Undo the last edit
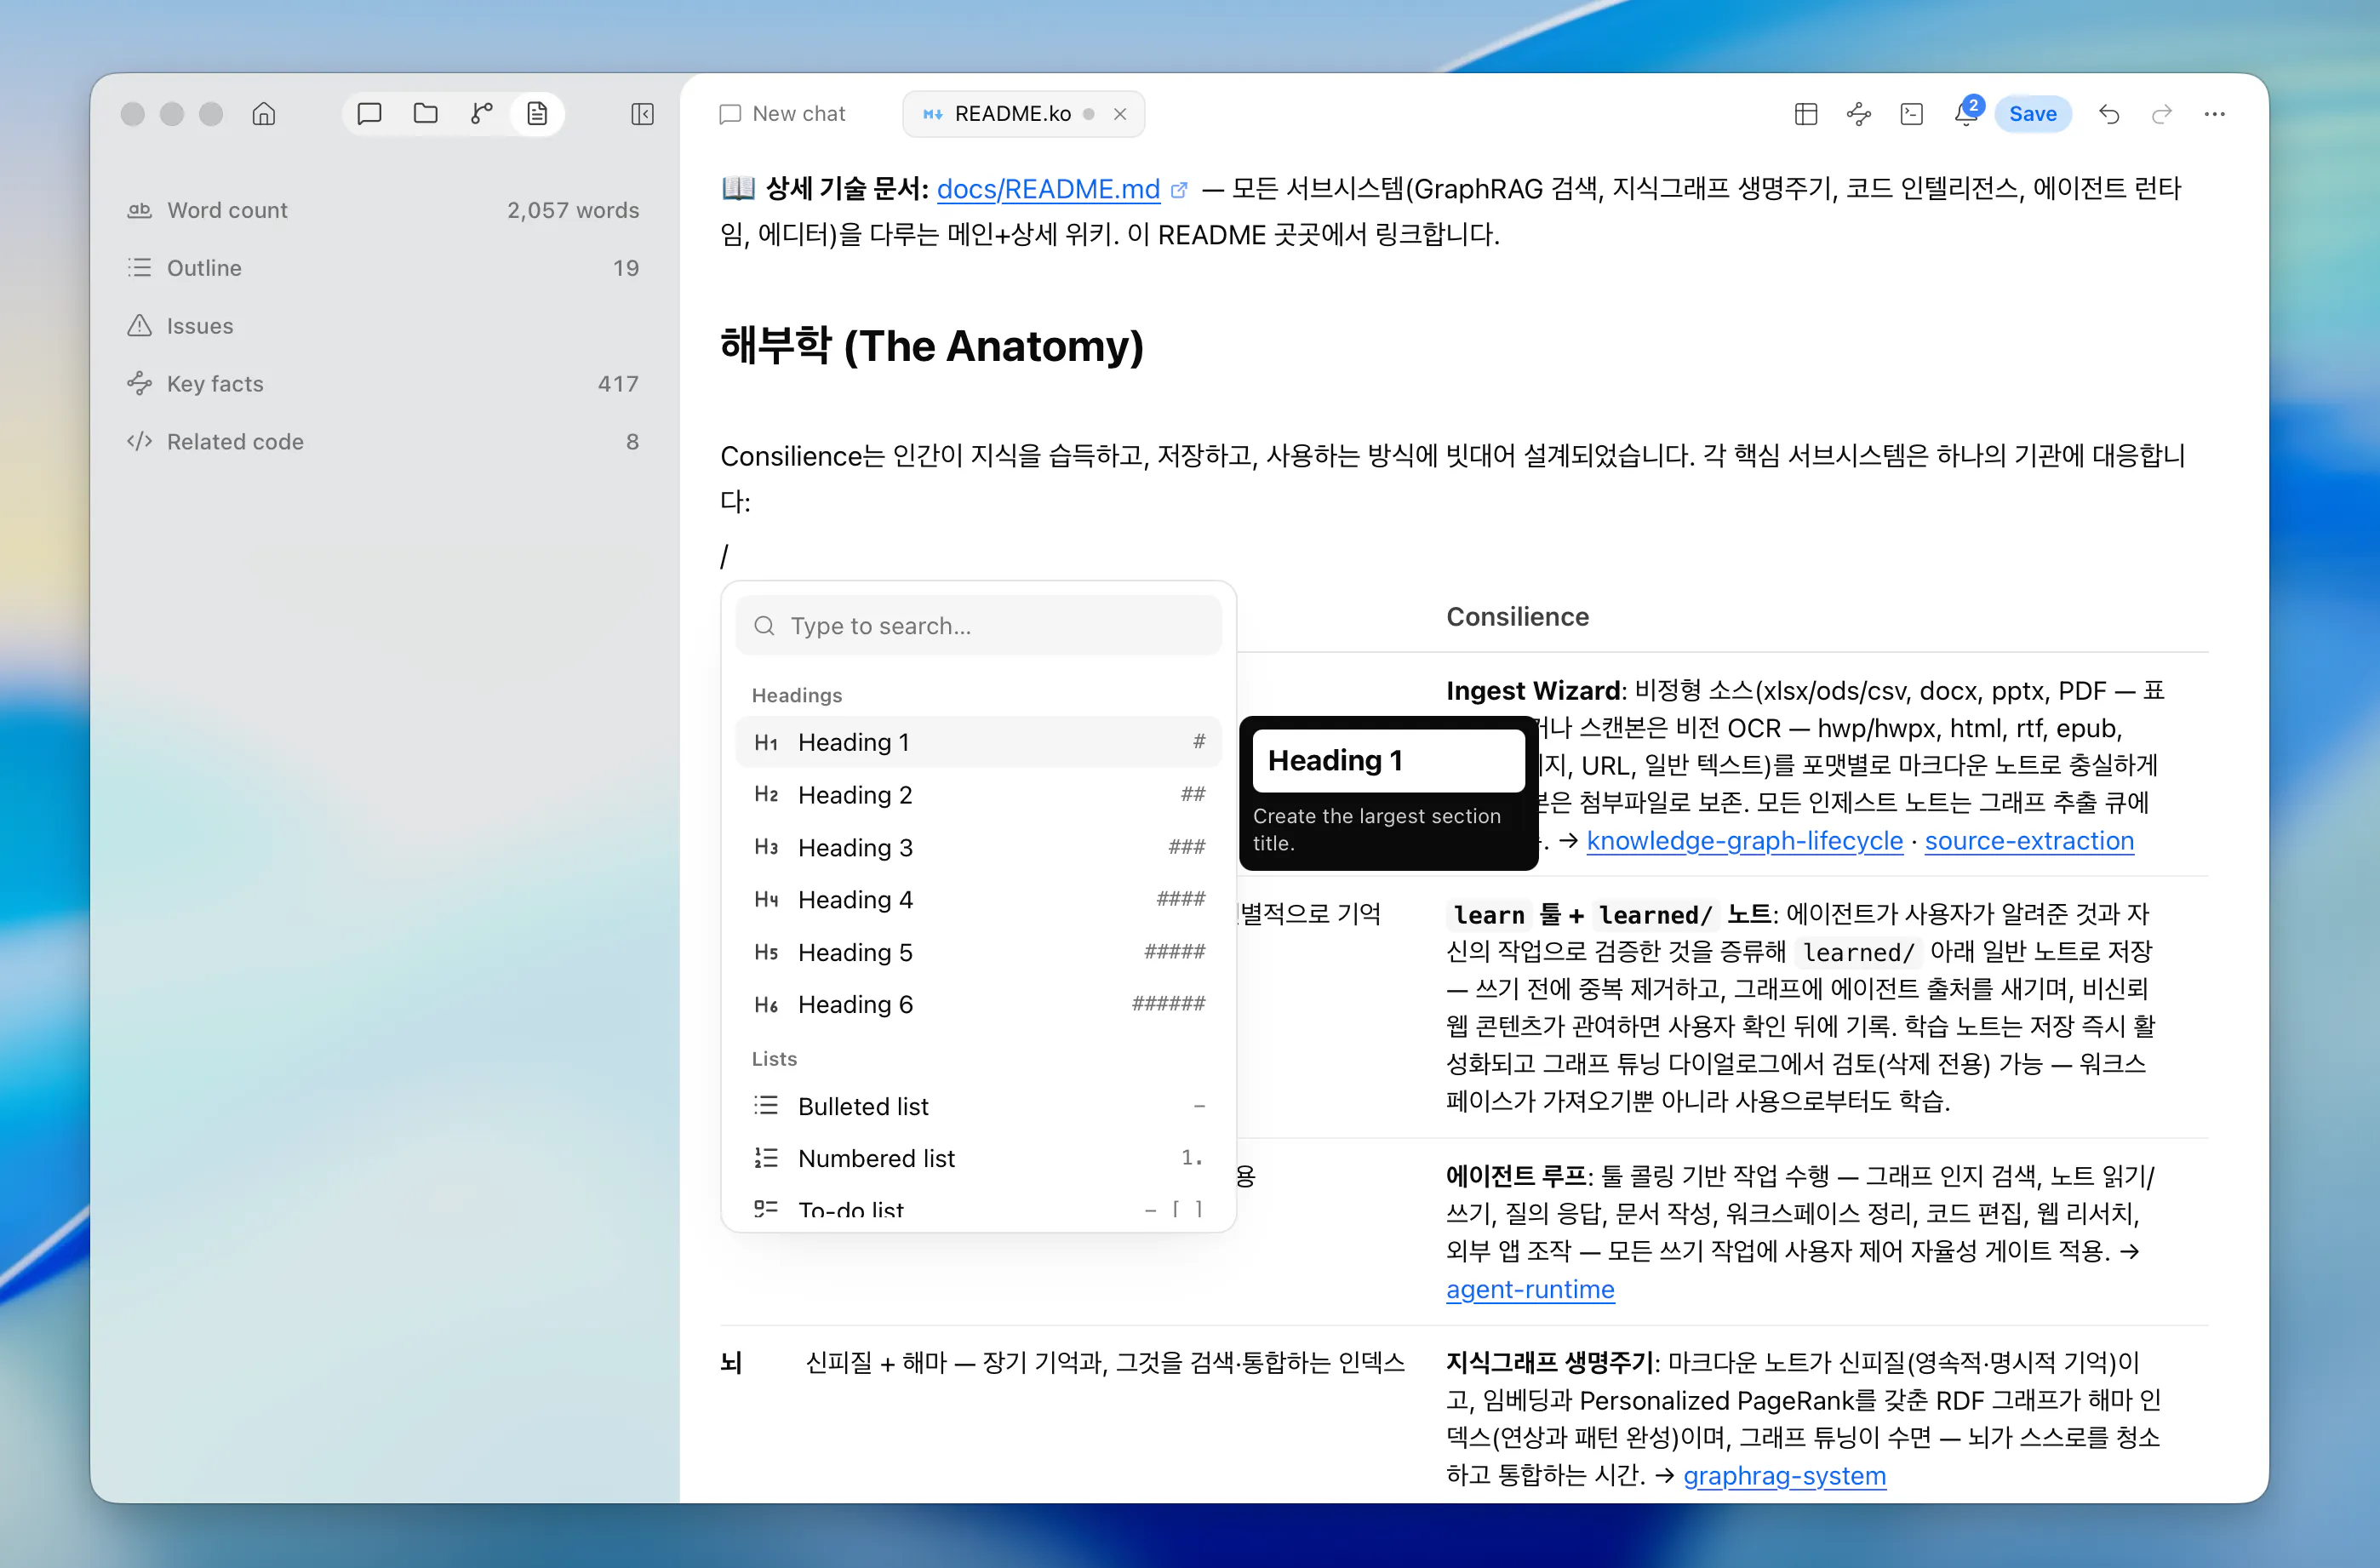The width and height of the screenshot is (2380, 1568). click(2108, 114)
